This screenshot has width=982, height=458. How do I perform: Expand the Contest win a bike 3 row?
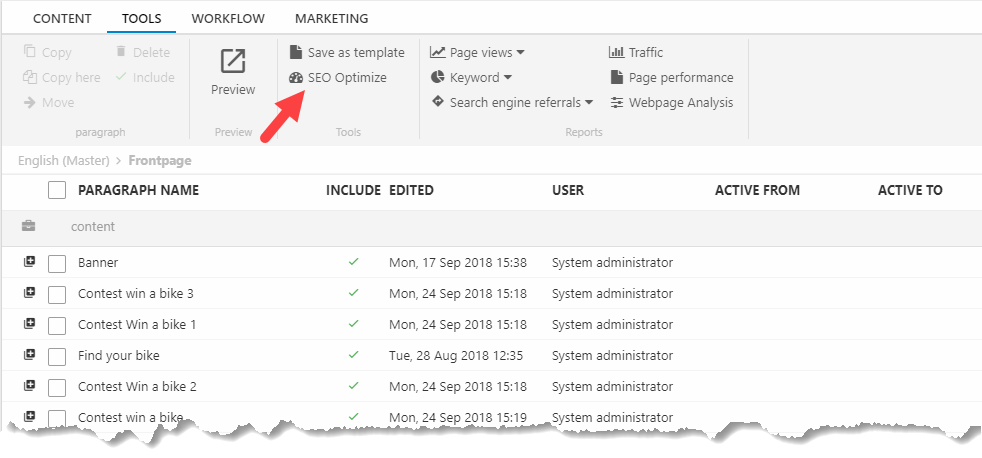click(29, 293)
